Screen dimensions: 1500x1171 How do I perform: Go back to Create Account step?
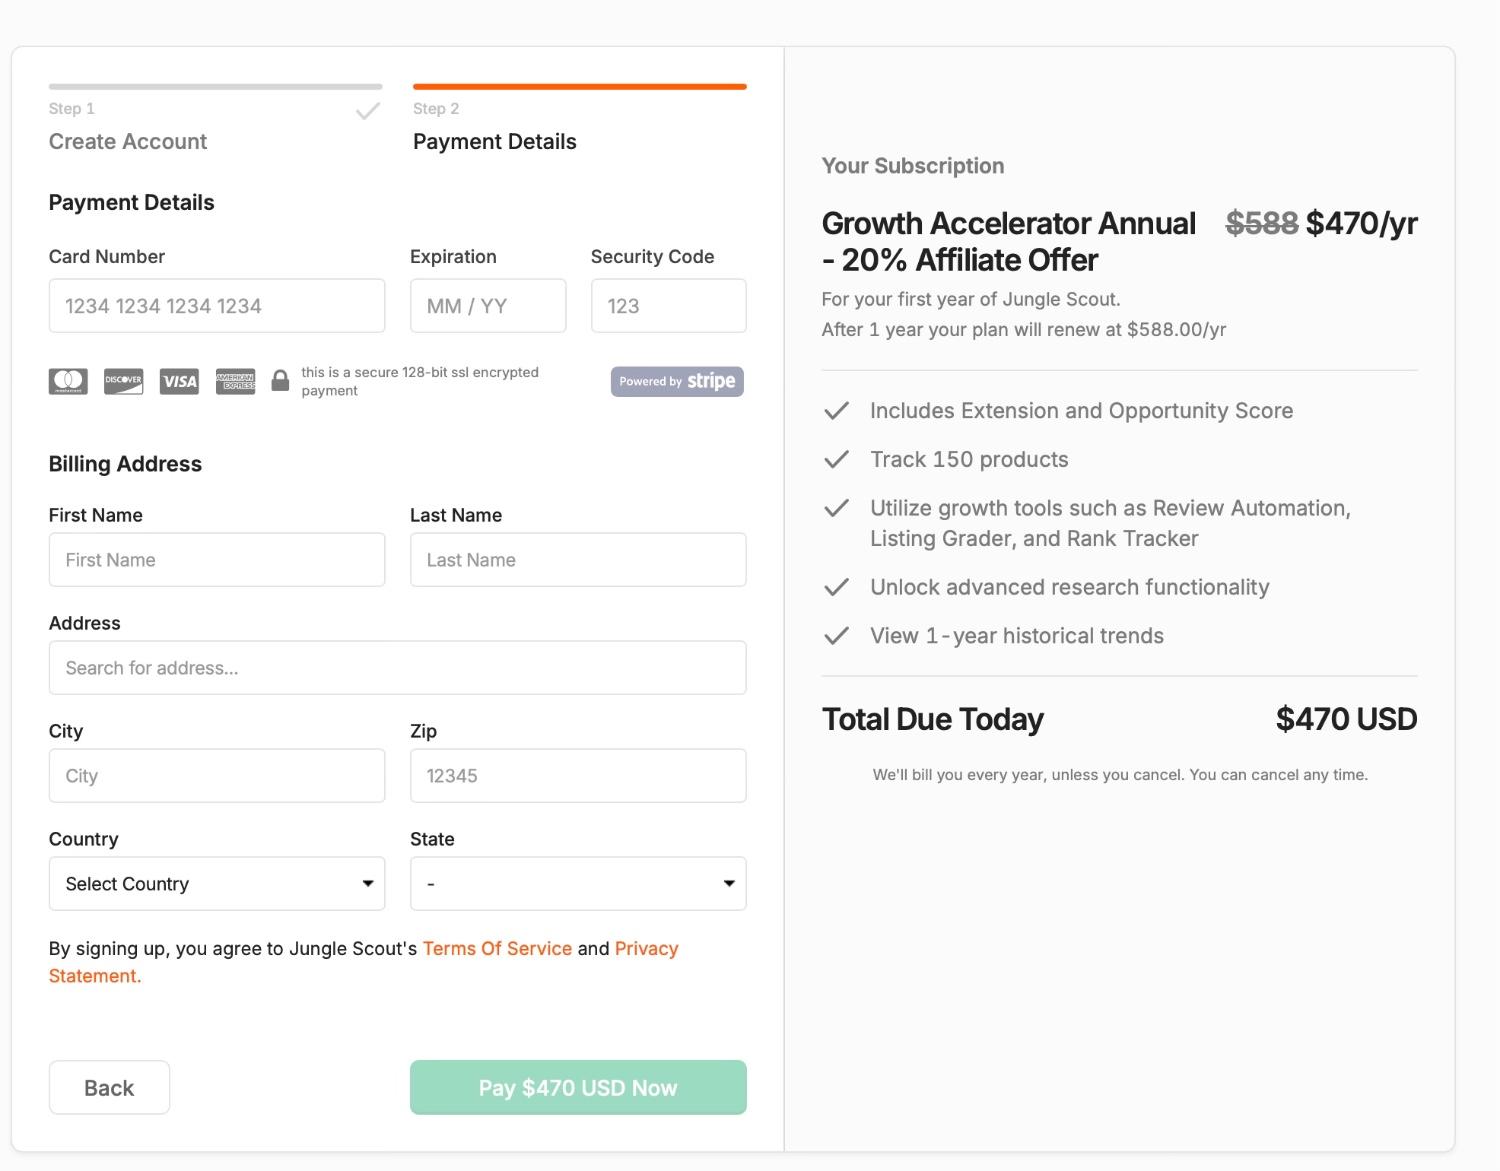coord(109,1087)
